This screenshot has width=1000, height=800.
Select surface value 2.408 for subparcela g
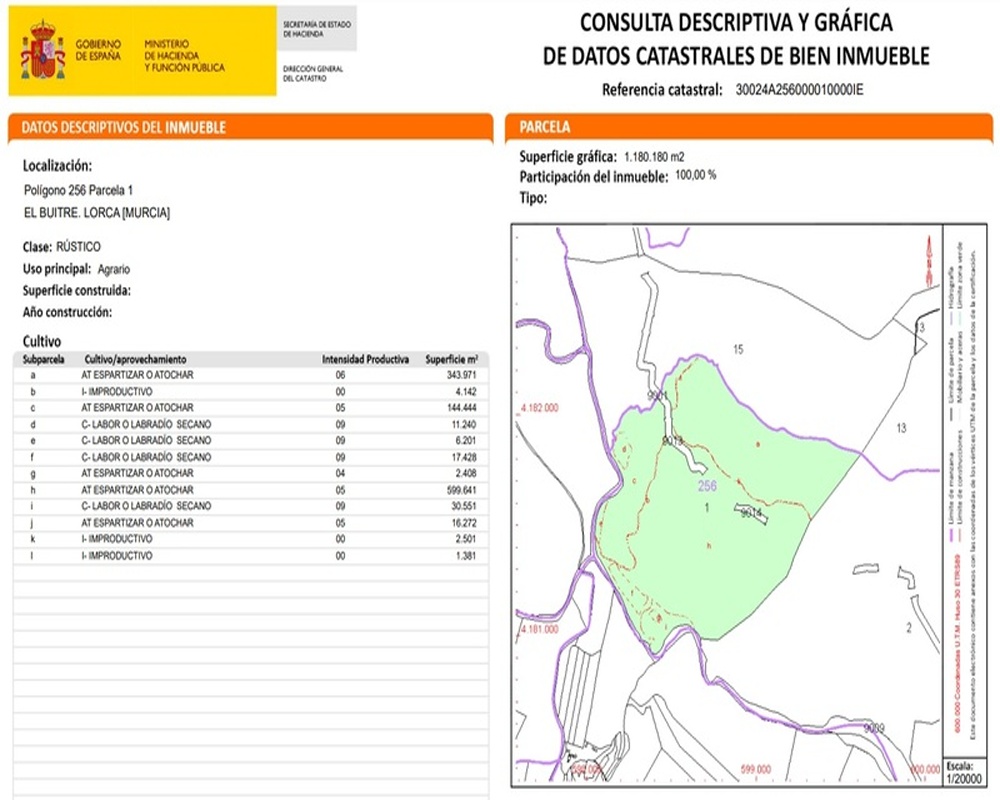coord(466,473)
